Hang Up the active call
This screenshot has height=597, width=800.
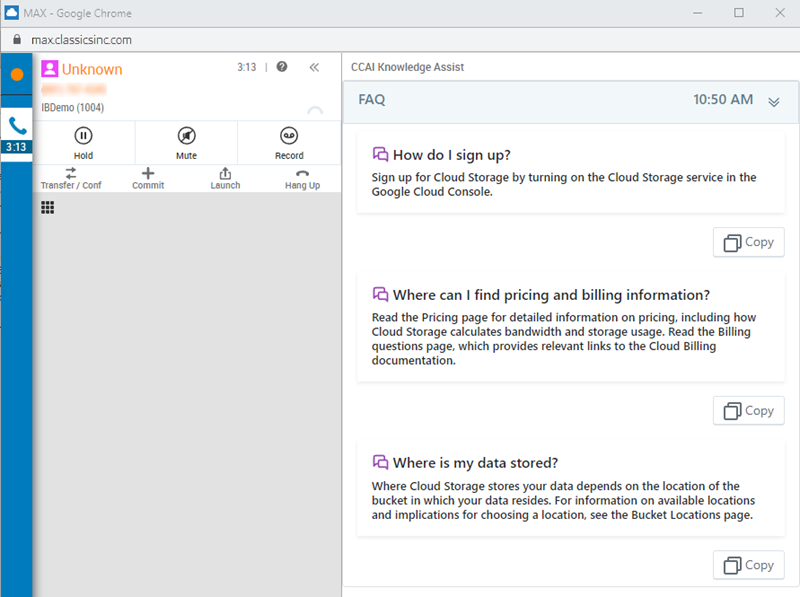click(x=303, y=179)
